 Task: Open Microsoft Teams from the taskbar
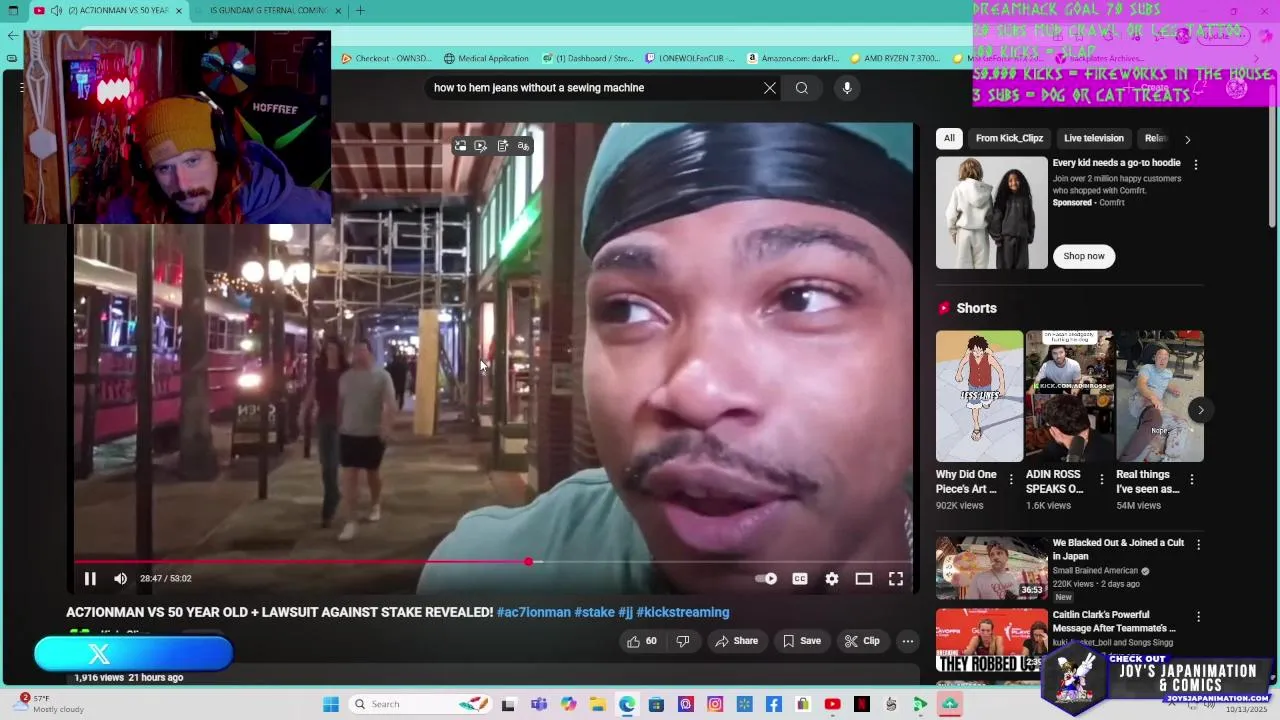[539, 704]
